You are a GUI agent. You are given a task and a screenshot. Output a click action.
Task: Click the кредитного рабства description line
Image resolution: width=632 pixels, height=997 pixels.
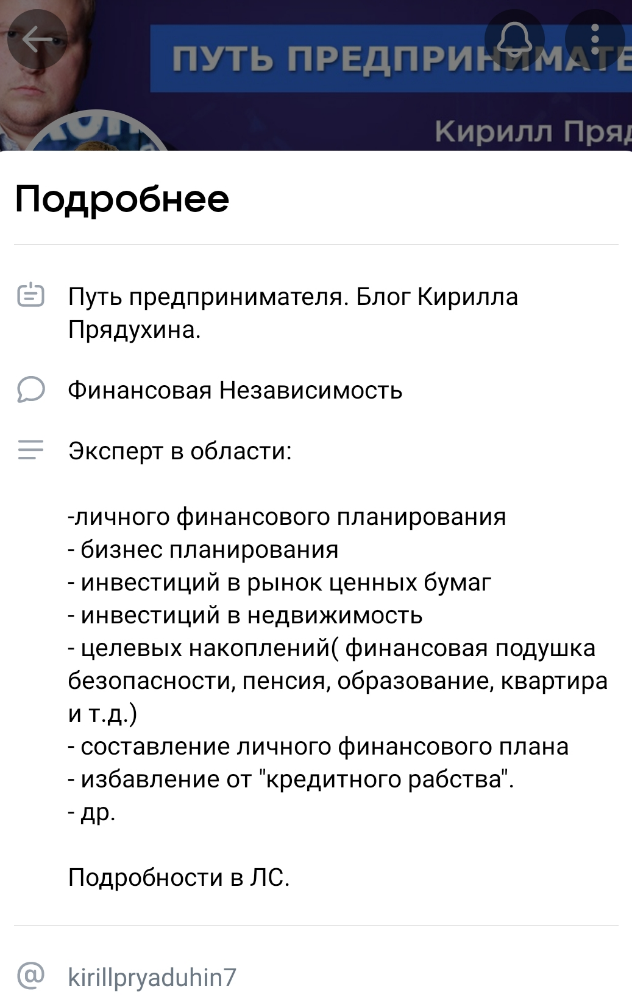291,779
